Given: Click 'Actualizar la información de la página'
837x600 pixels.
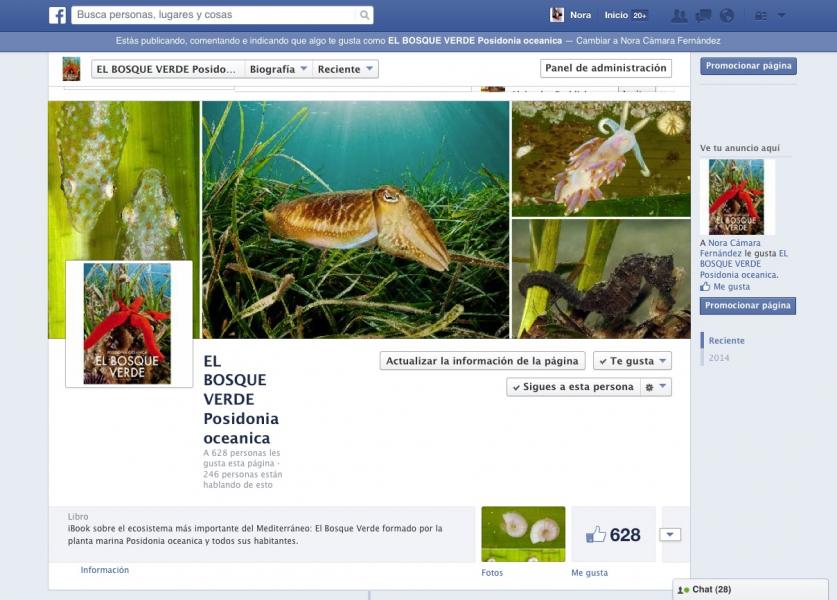Looking at the screenshot, I should tap(482, 361).
